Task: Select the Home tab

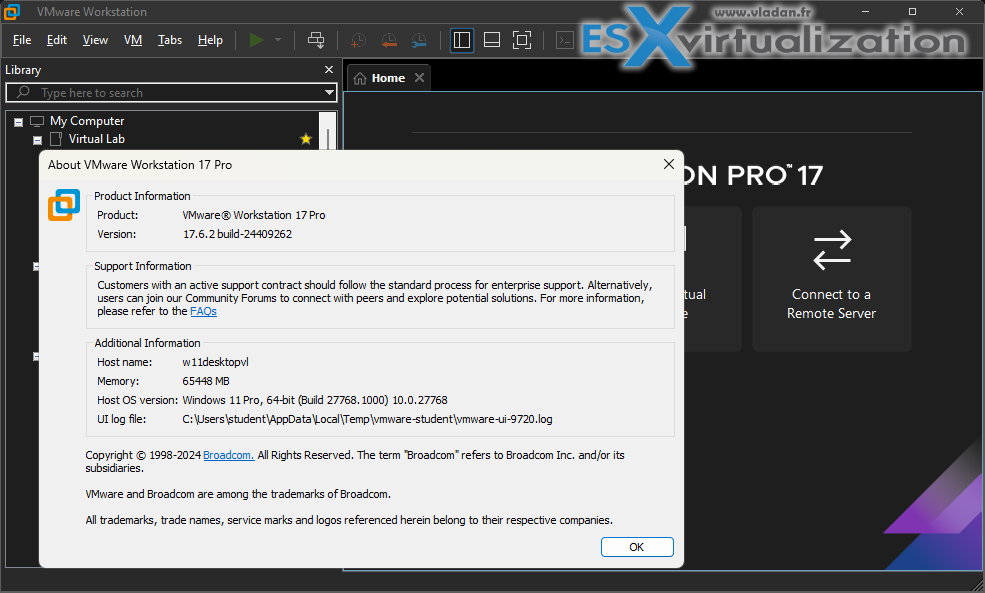Action: (388, 78)
